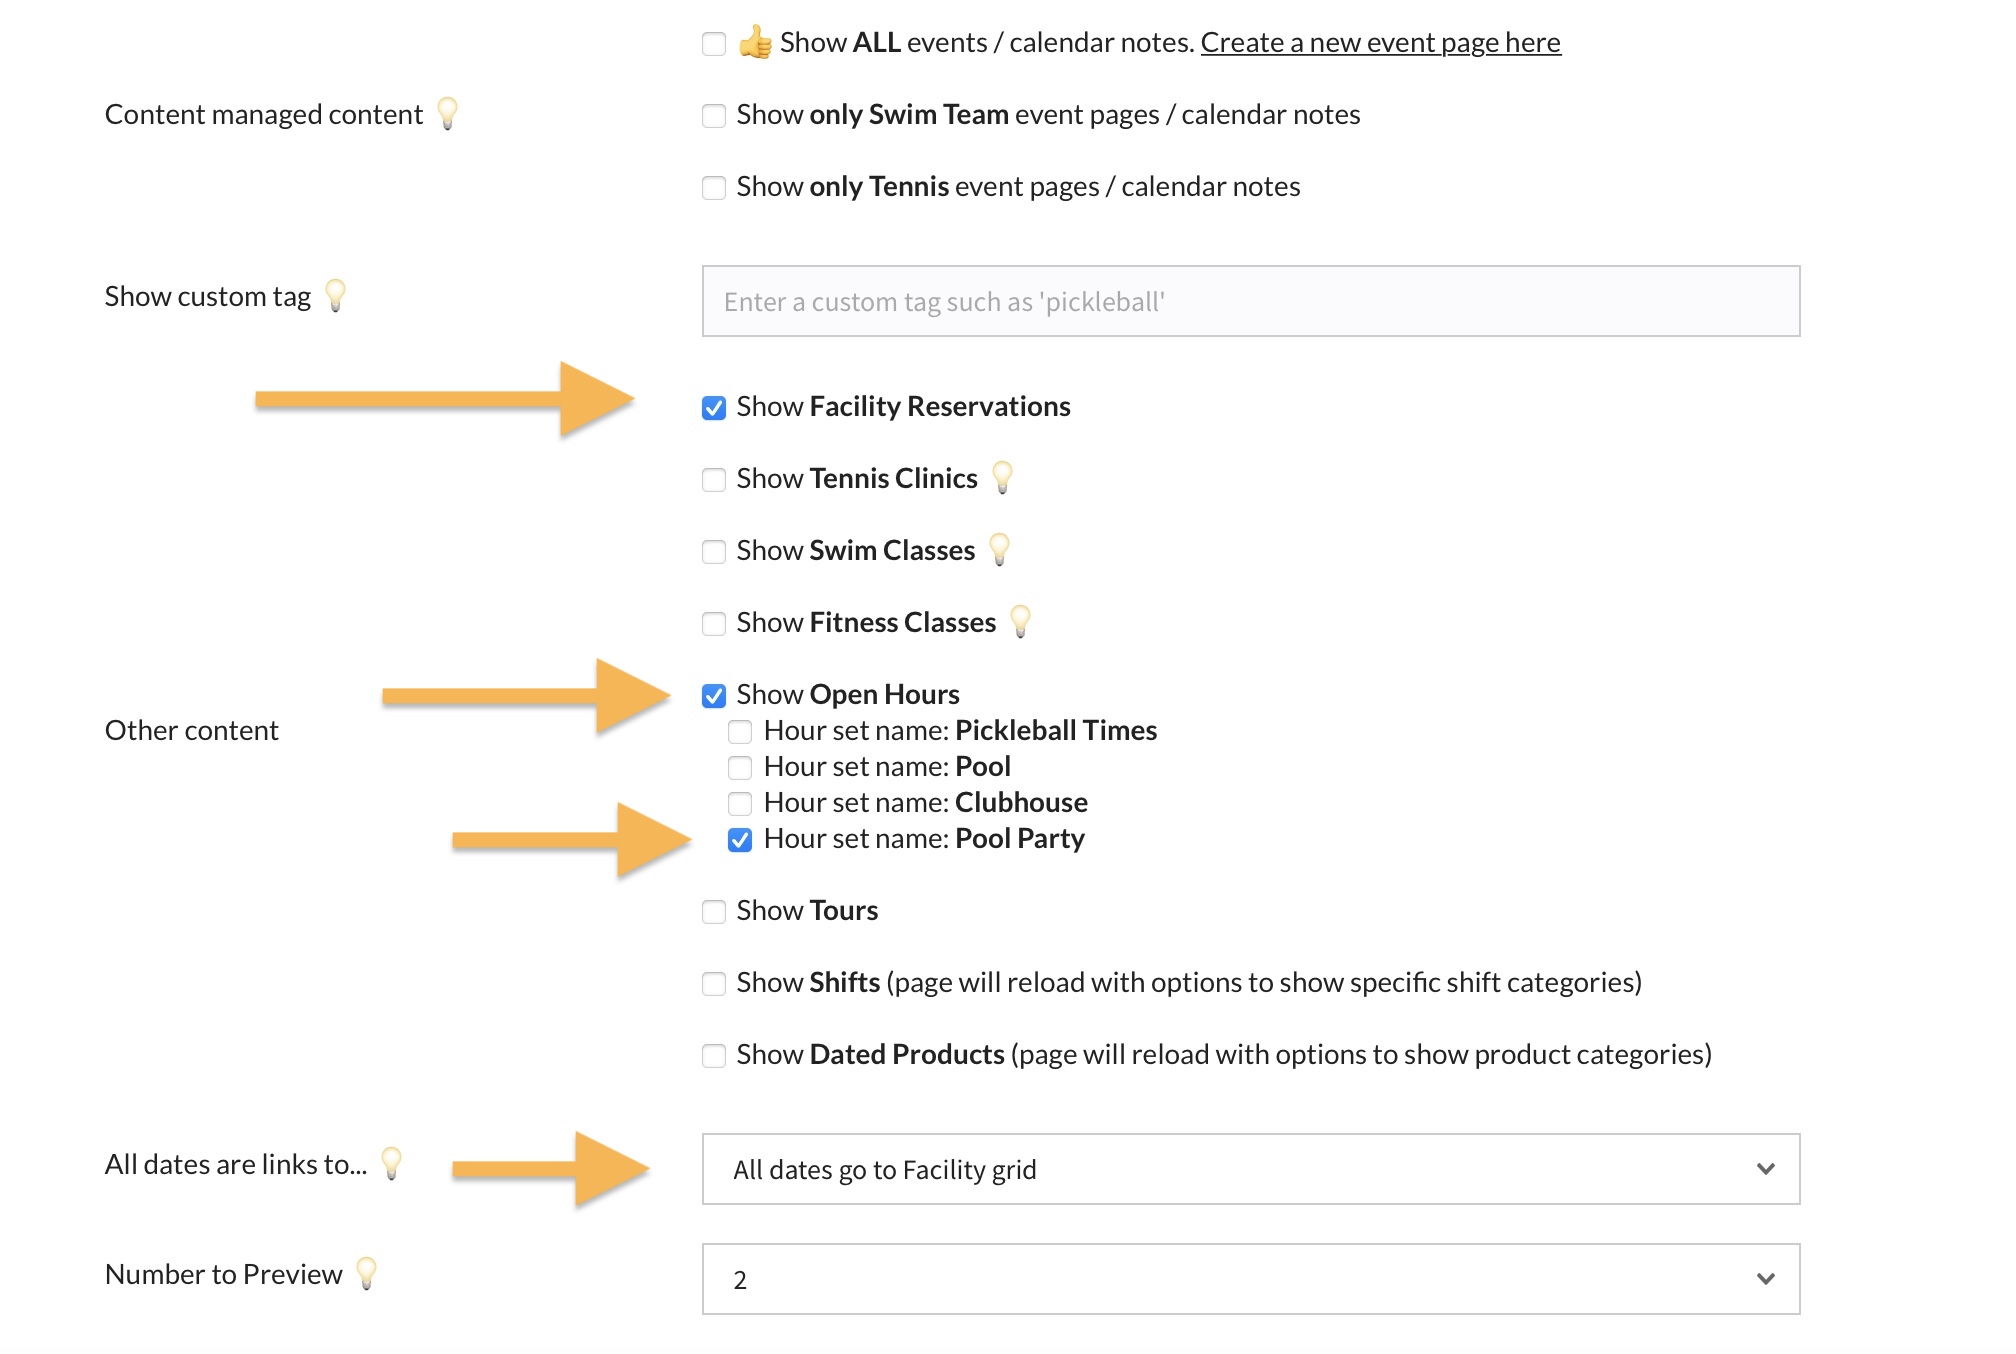This screenshot has width=2016, height=1354.
Task: Click the lightbulb next to Show custom tag
Action: 336,295
